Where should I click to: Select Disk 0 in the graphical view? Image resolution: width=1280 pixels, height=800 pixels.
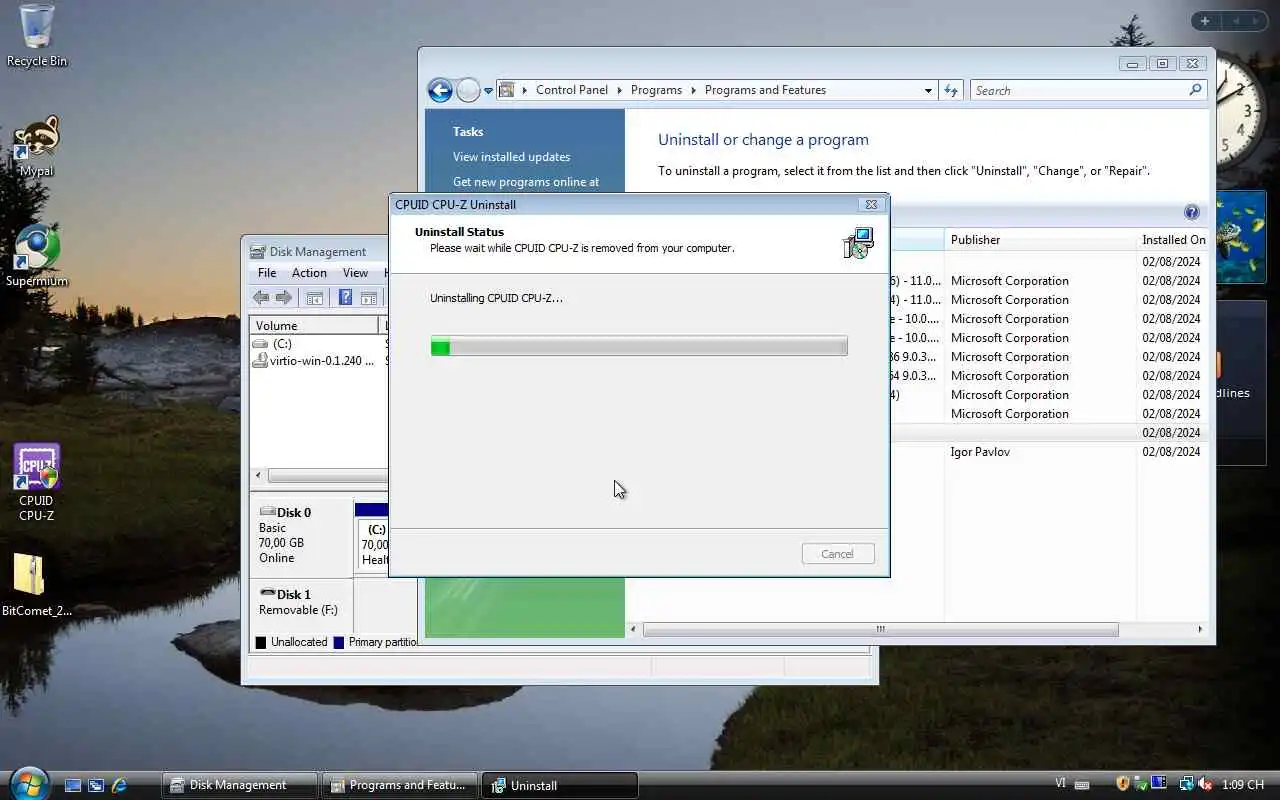[x=301, y=535]
